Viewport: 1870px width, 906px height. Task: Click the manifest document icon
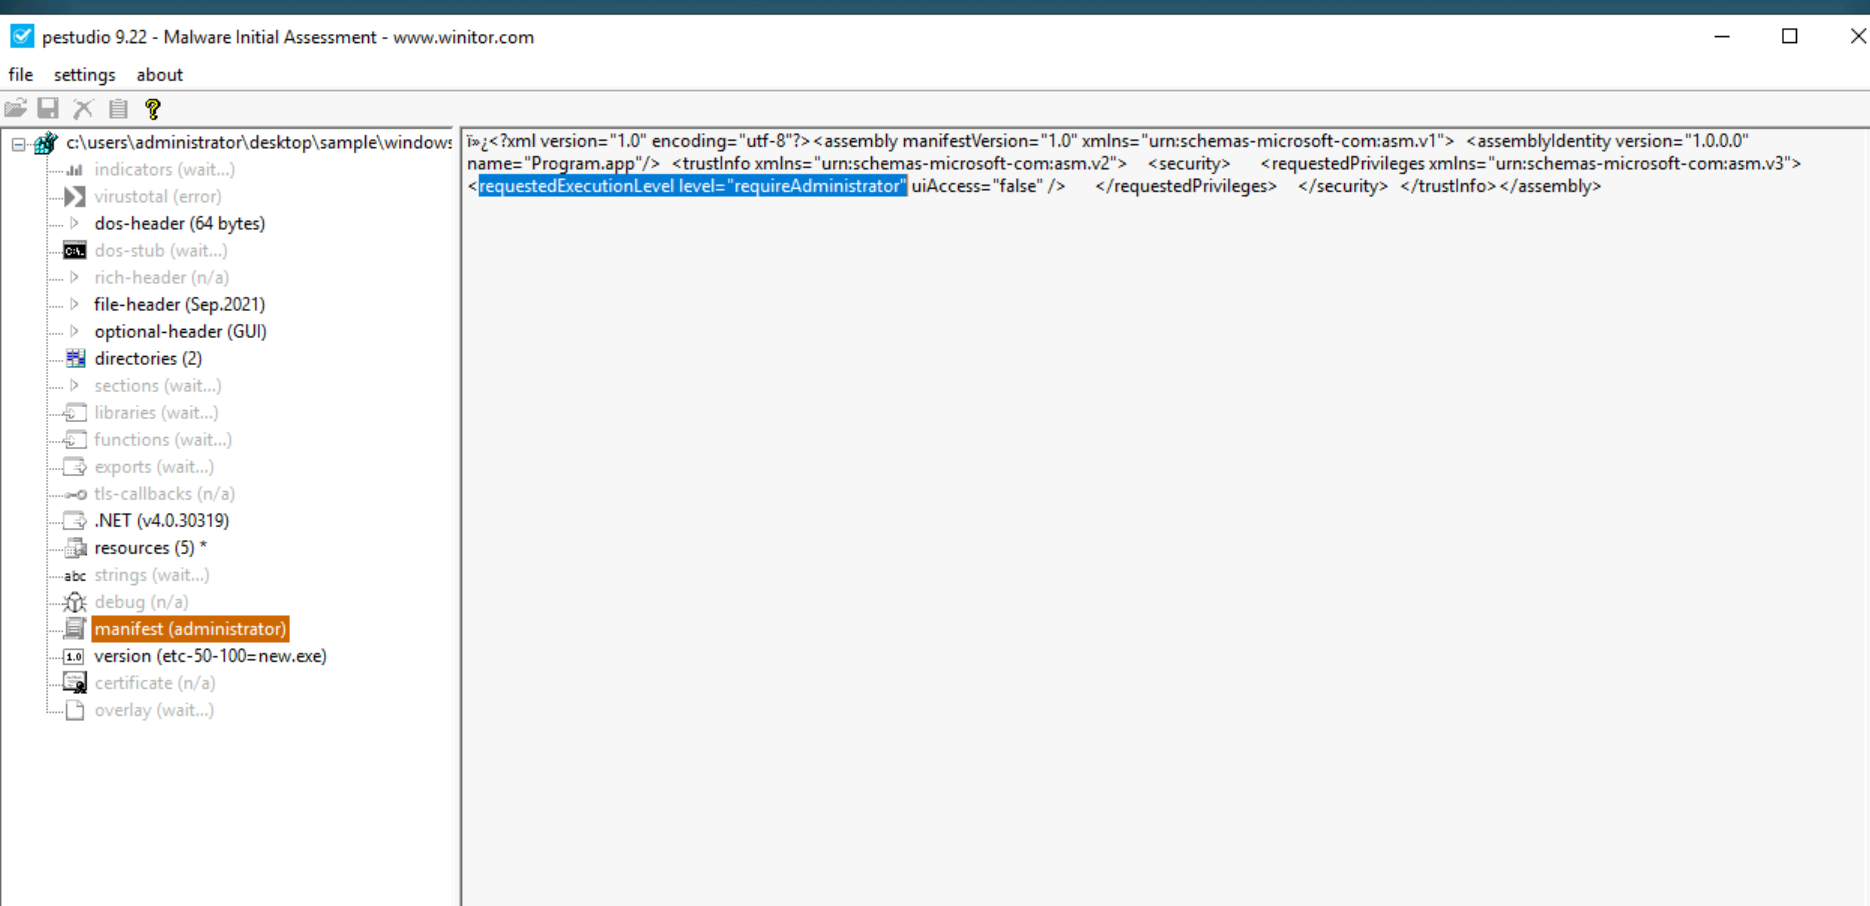[75, 629]
